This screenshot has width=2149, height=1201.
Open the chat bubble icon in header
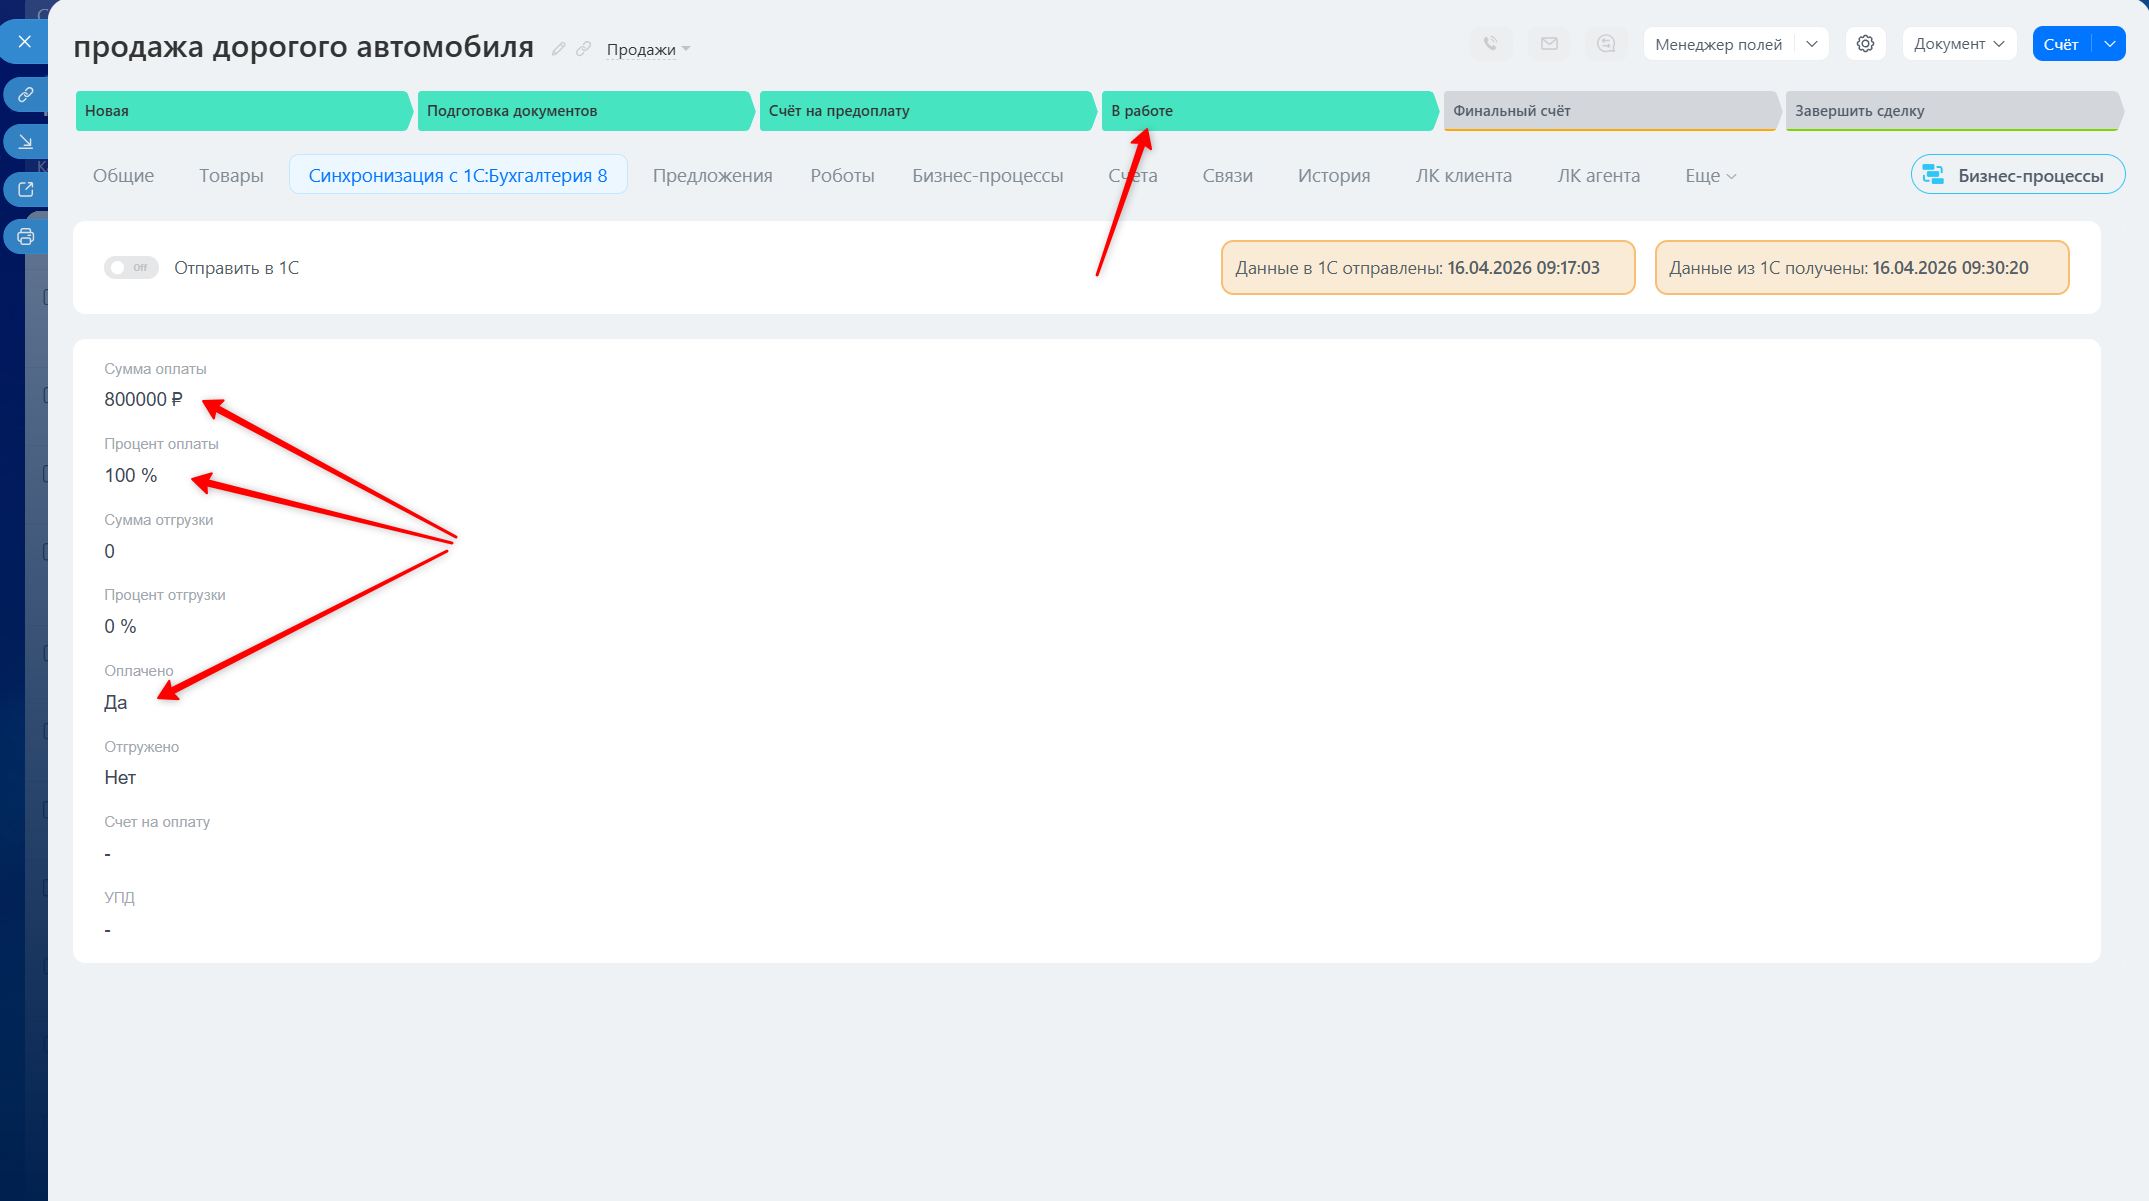pyautogui.click(x=1606, y=44)
